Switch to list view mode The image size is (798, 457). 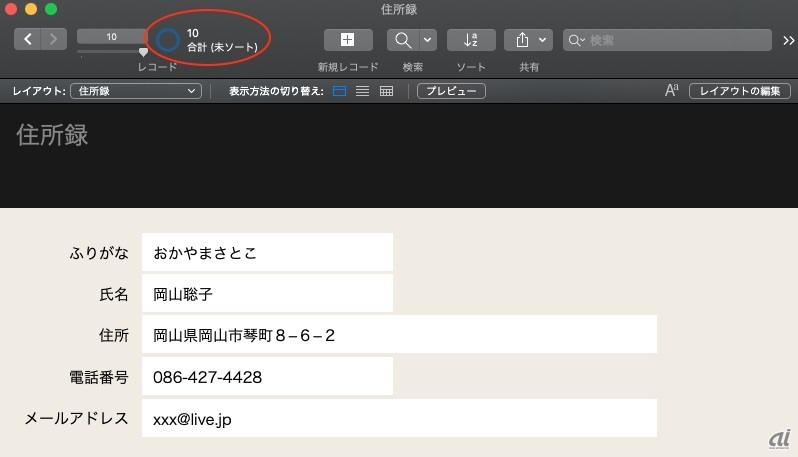point(363,91)
